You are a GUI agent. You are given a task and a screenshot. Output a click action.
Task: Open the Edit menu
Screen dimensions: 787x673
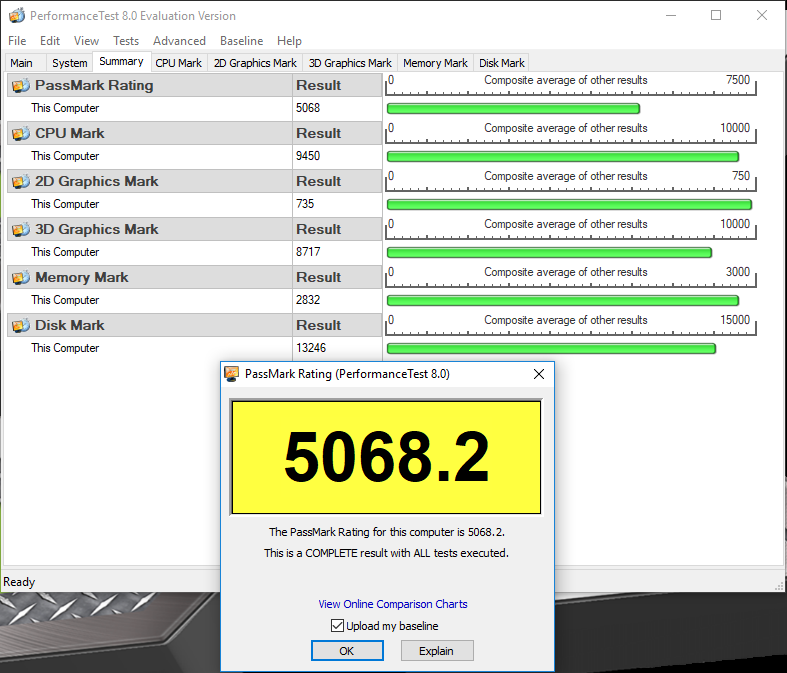click(x=50, y=41)
